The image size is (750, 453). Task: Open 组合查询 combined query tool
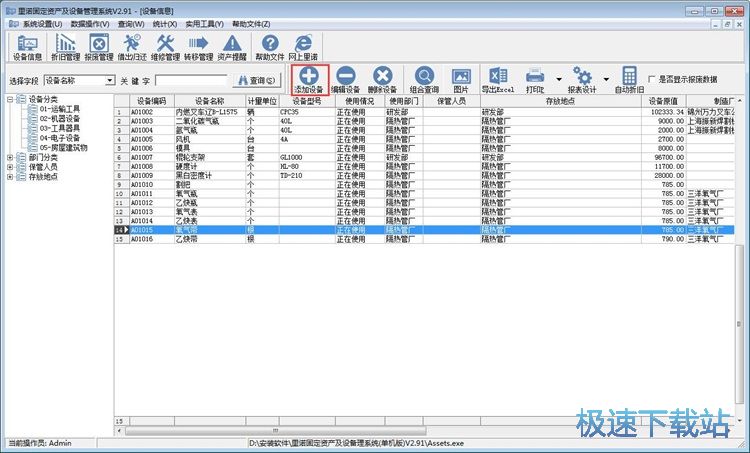point(424,76)
